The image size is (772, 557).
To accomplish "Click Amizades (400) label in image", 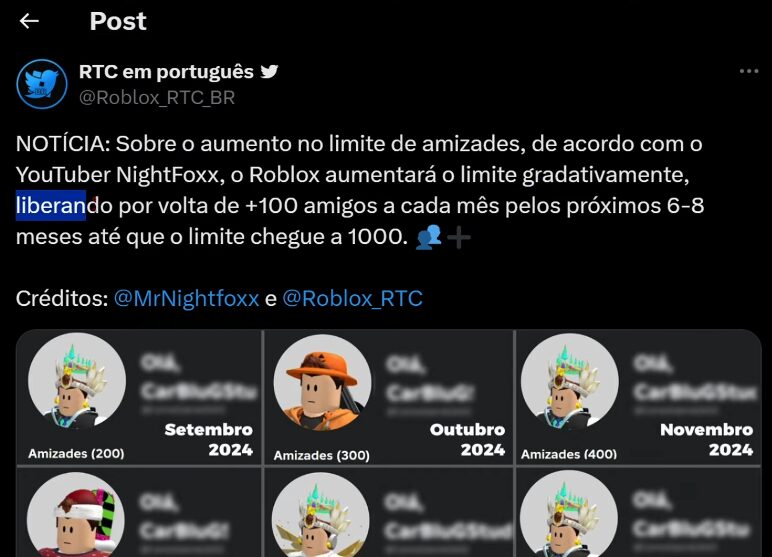I will point(569,454).
